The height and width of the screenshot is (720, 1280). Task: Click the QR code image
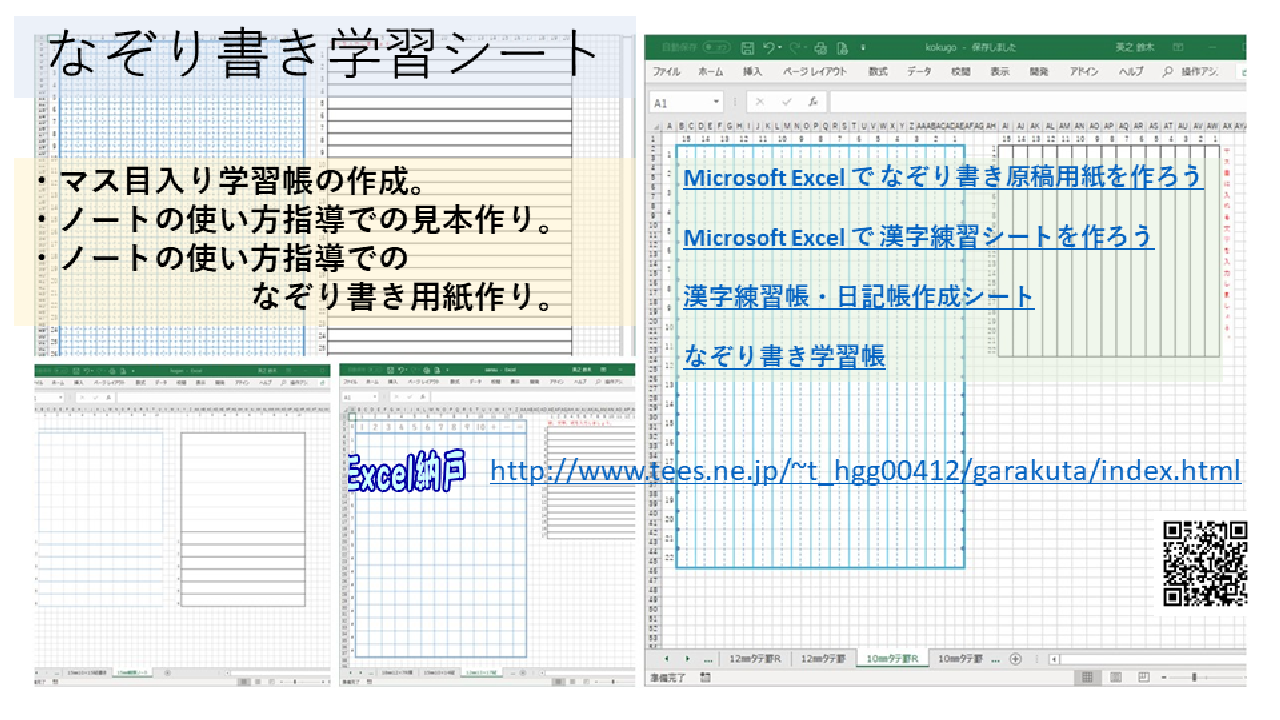1206,563
